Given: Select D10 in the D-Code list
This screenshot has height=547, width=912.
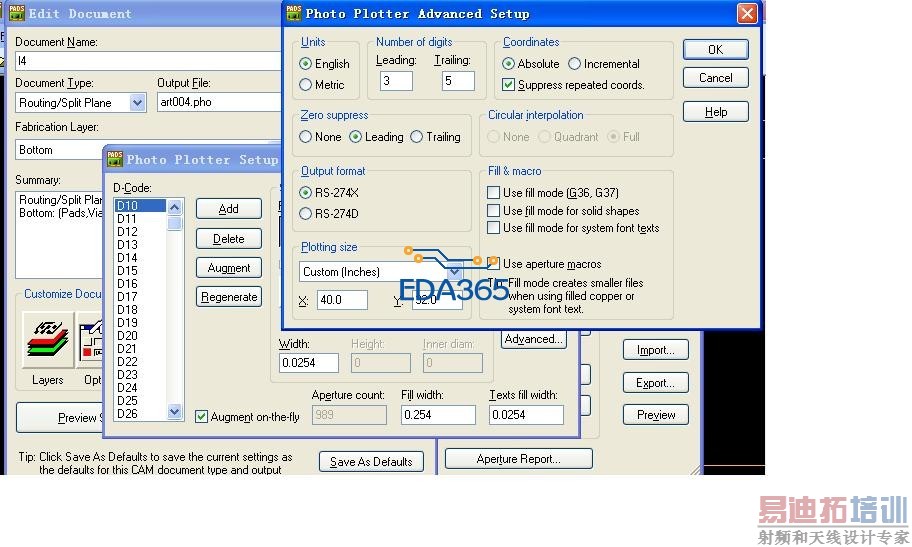Looking at the screenshot, I should (140, 205).
